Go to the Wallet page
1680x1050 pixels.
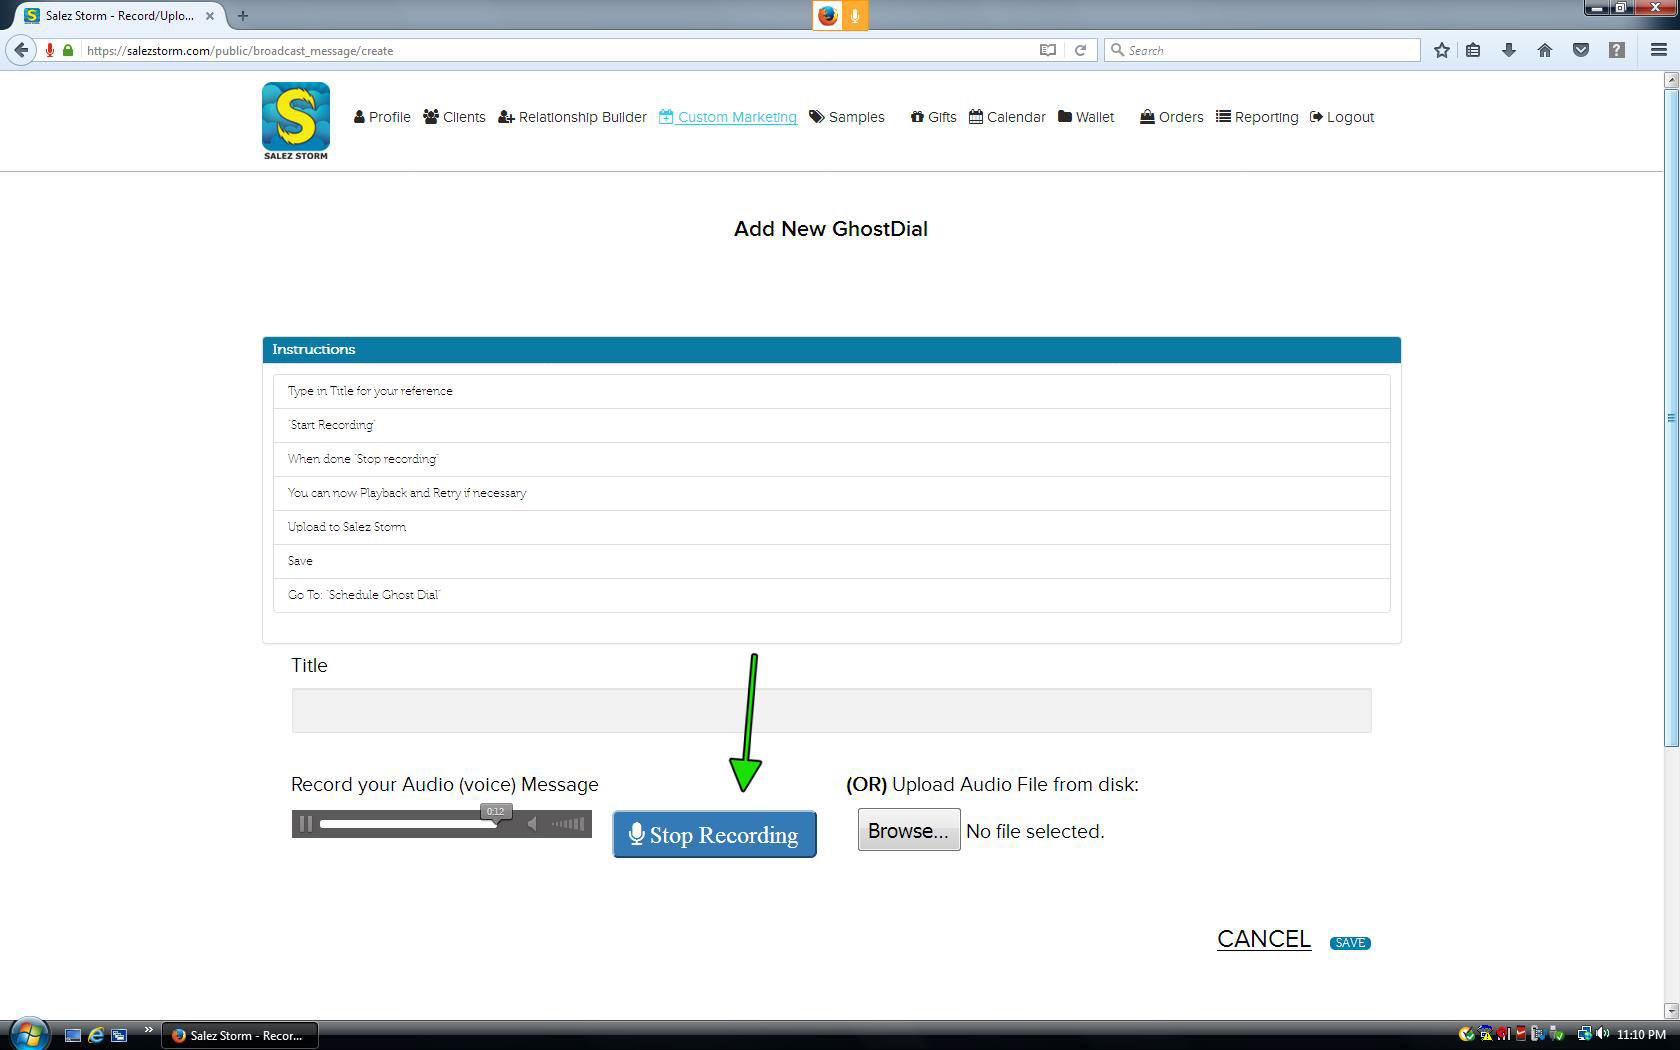[1086, 117]
